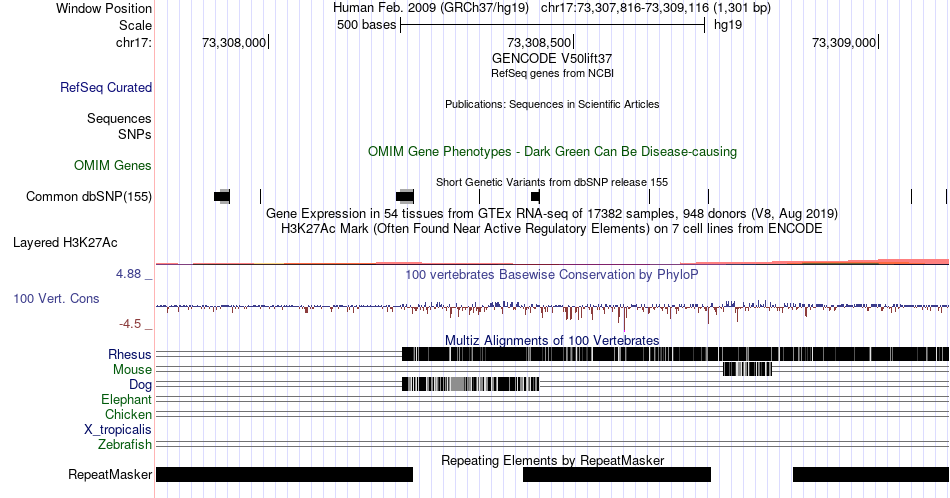Screen dimensions: 950x498
Task: Click the Rhesus alignment block
Action: pyautogui.click(x=676, y=354)
